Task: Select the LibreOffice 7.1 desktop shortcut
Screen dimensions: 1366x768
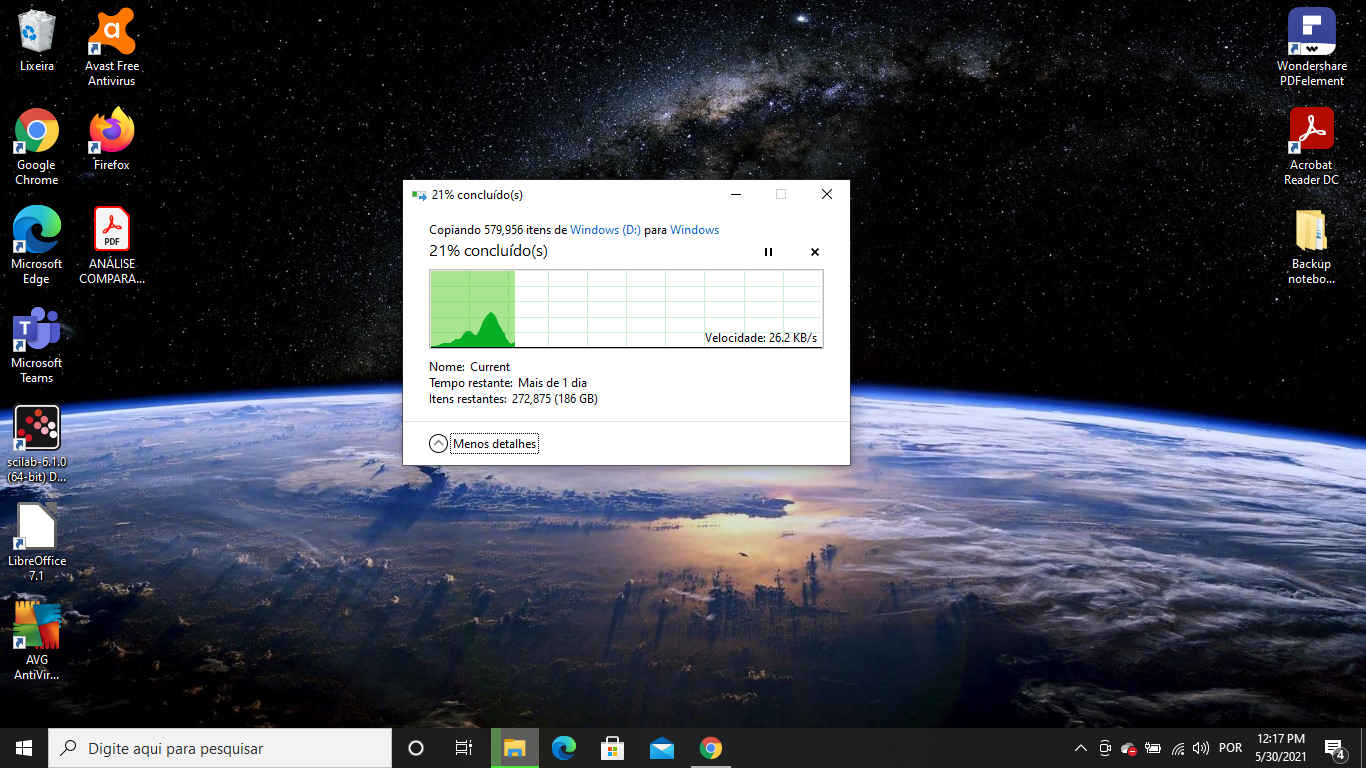Action: click(37, 542)
